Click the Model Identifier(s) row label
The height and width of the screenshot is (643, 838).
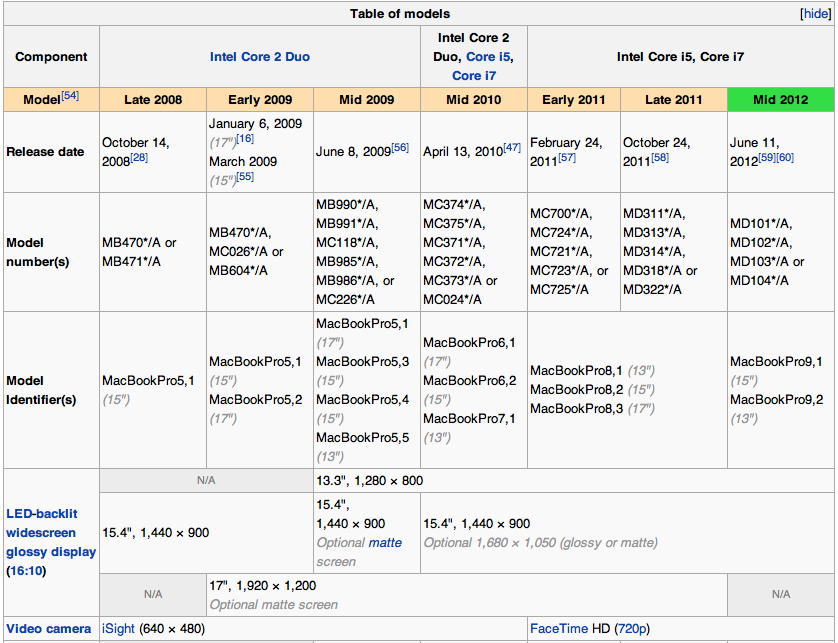tap(41, 390)
